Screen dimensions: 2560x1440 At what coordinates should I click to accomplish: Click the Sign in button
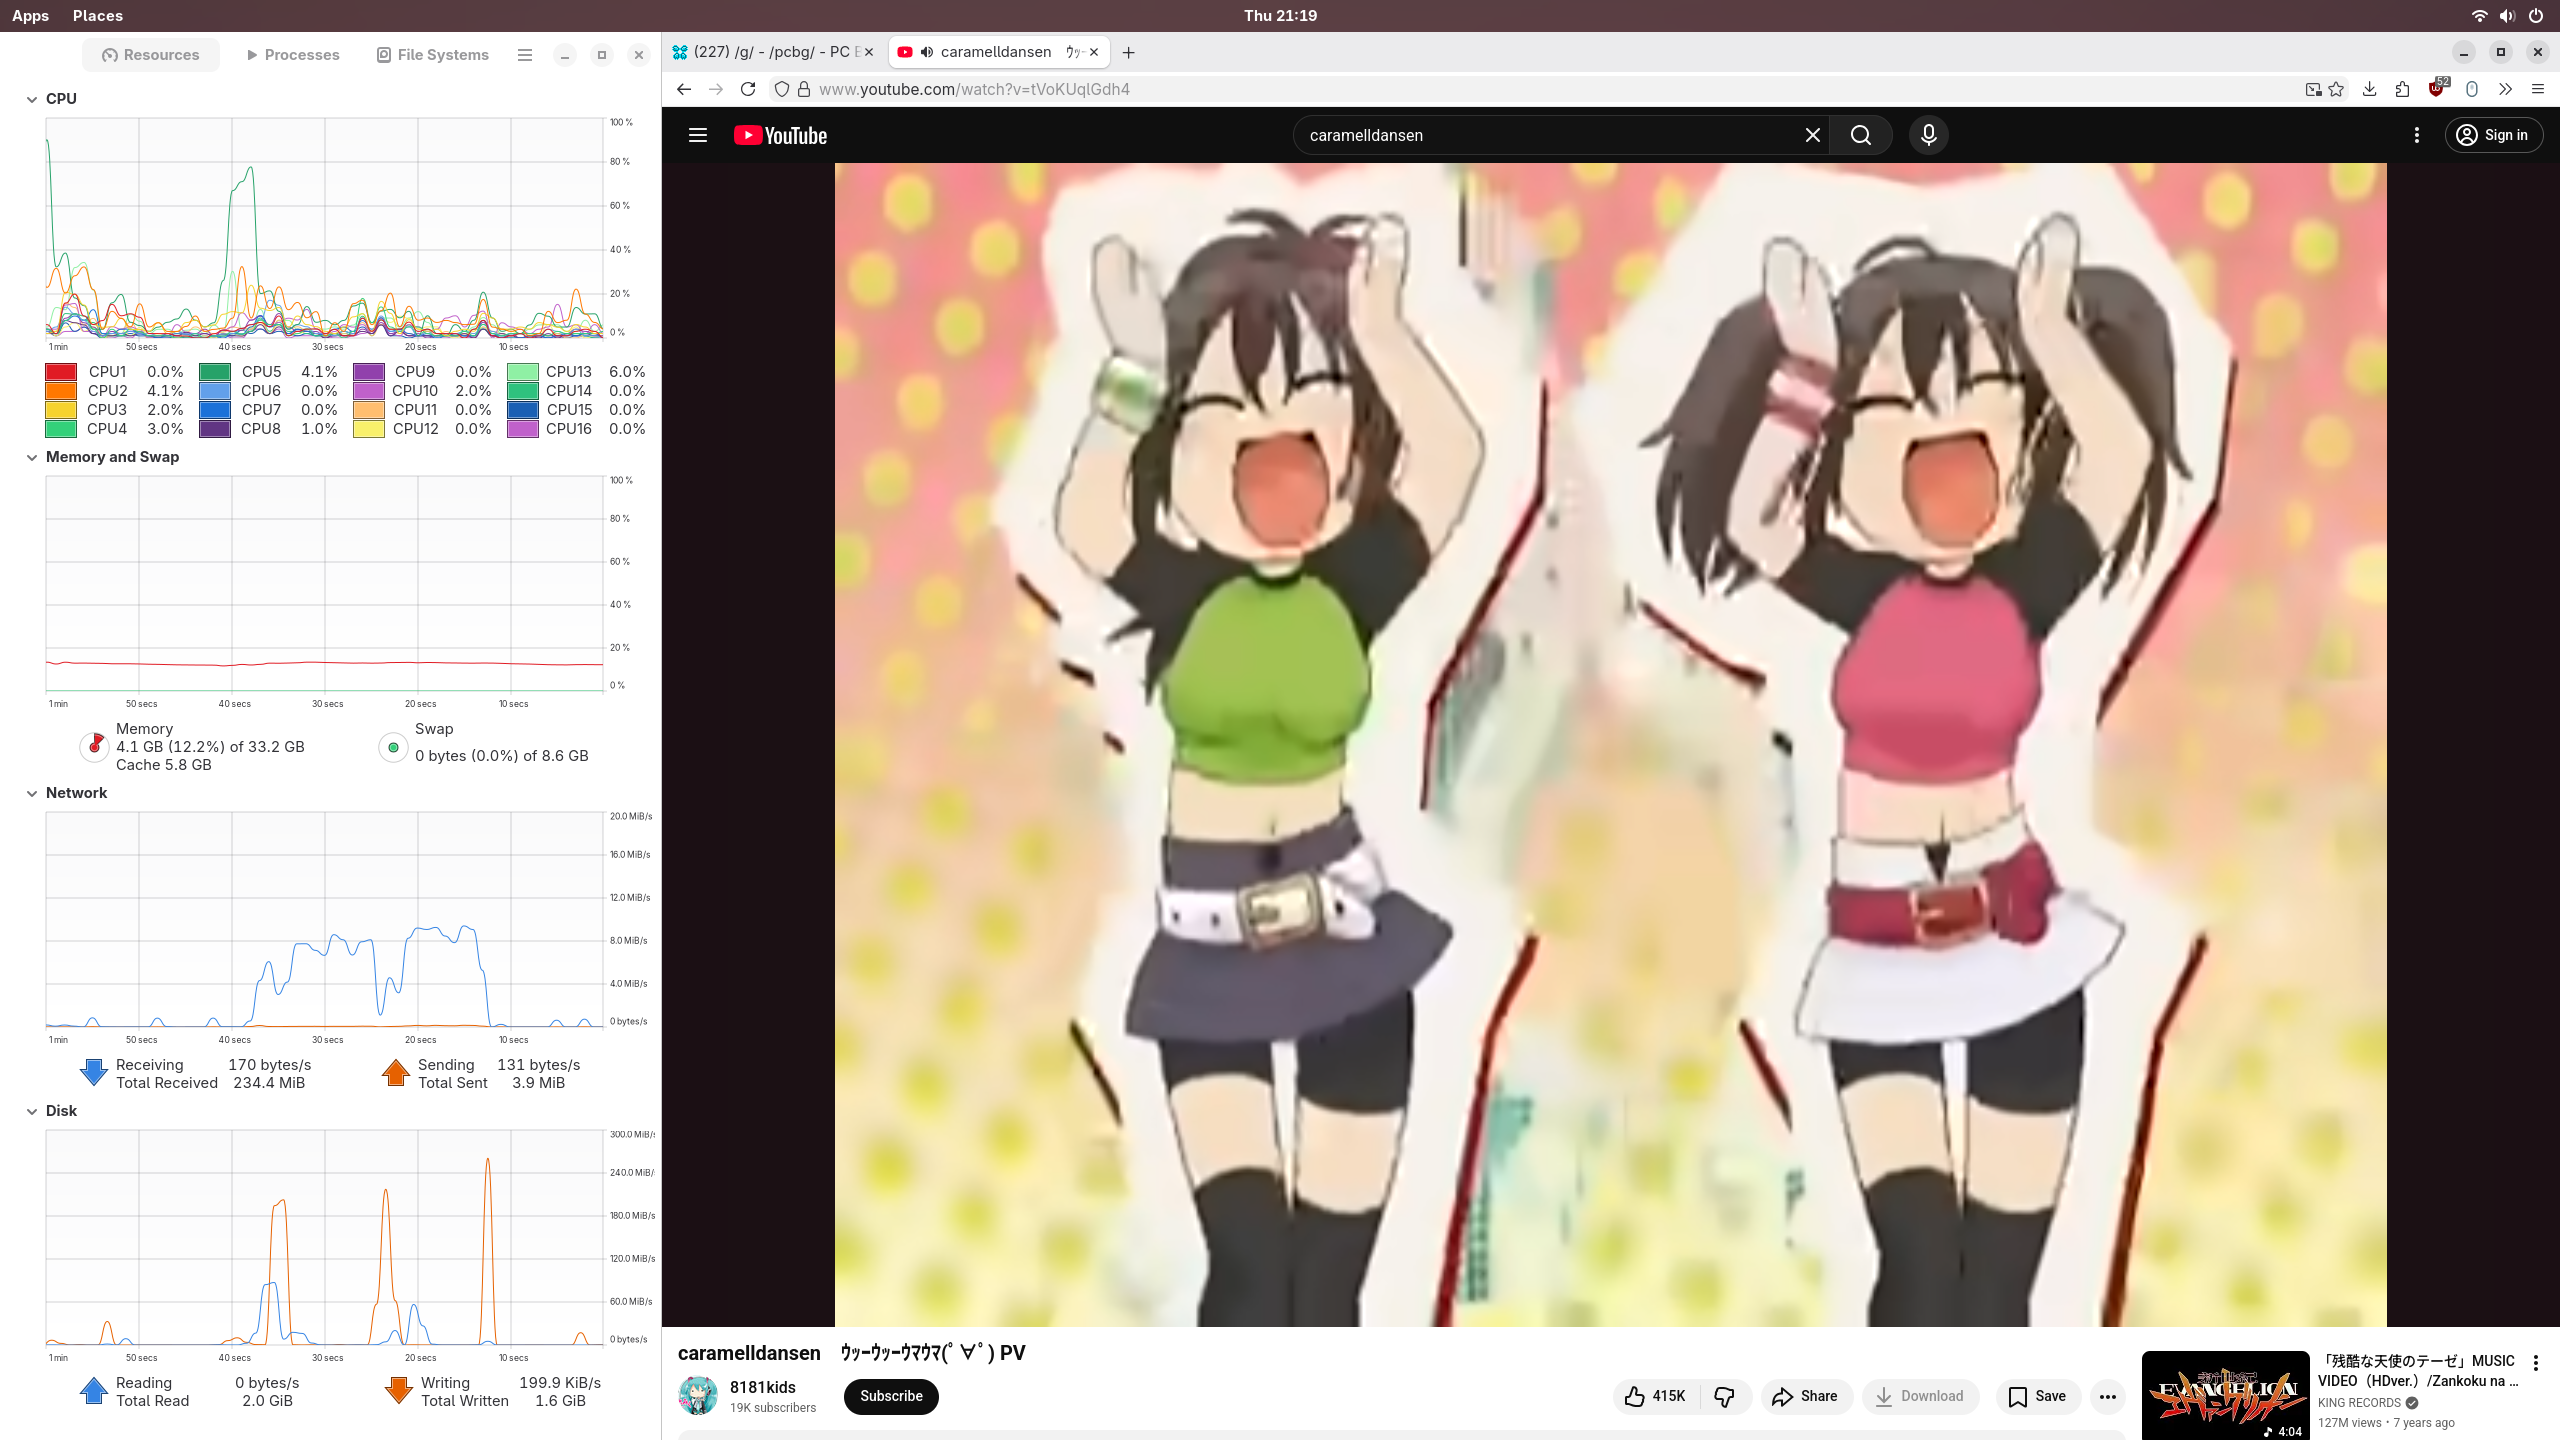click(2494, 135)
